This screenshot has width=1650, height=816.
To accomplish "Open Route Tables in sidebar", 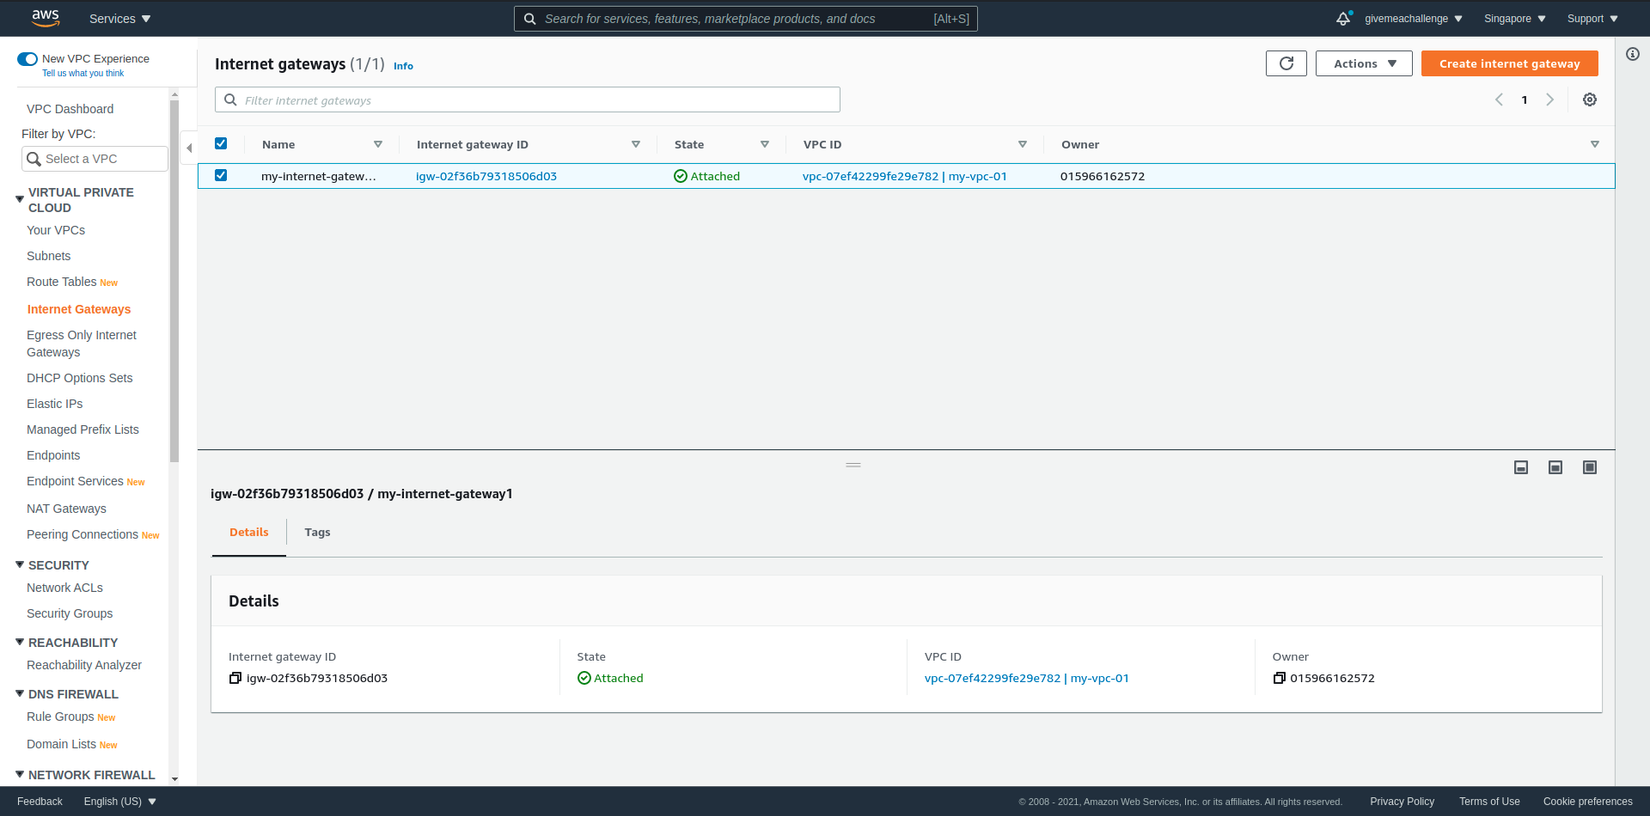I will pyautogui.click(x=62, y=282).
